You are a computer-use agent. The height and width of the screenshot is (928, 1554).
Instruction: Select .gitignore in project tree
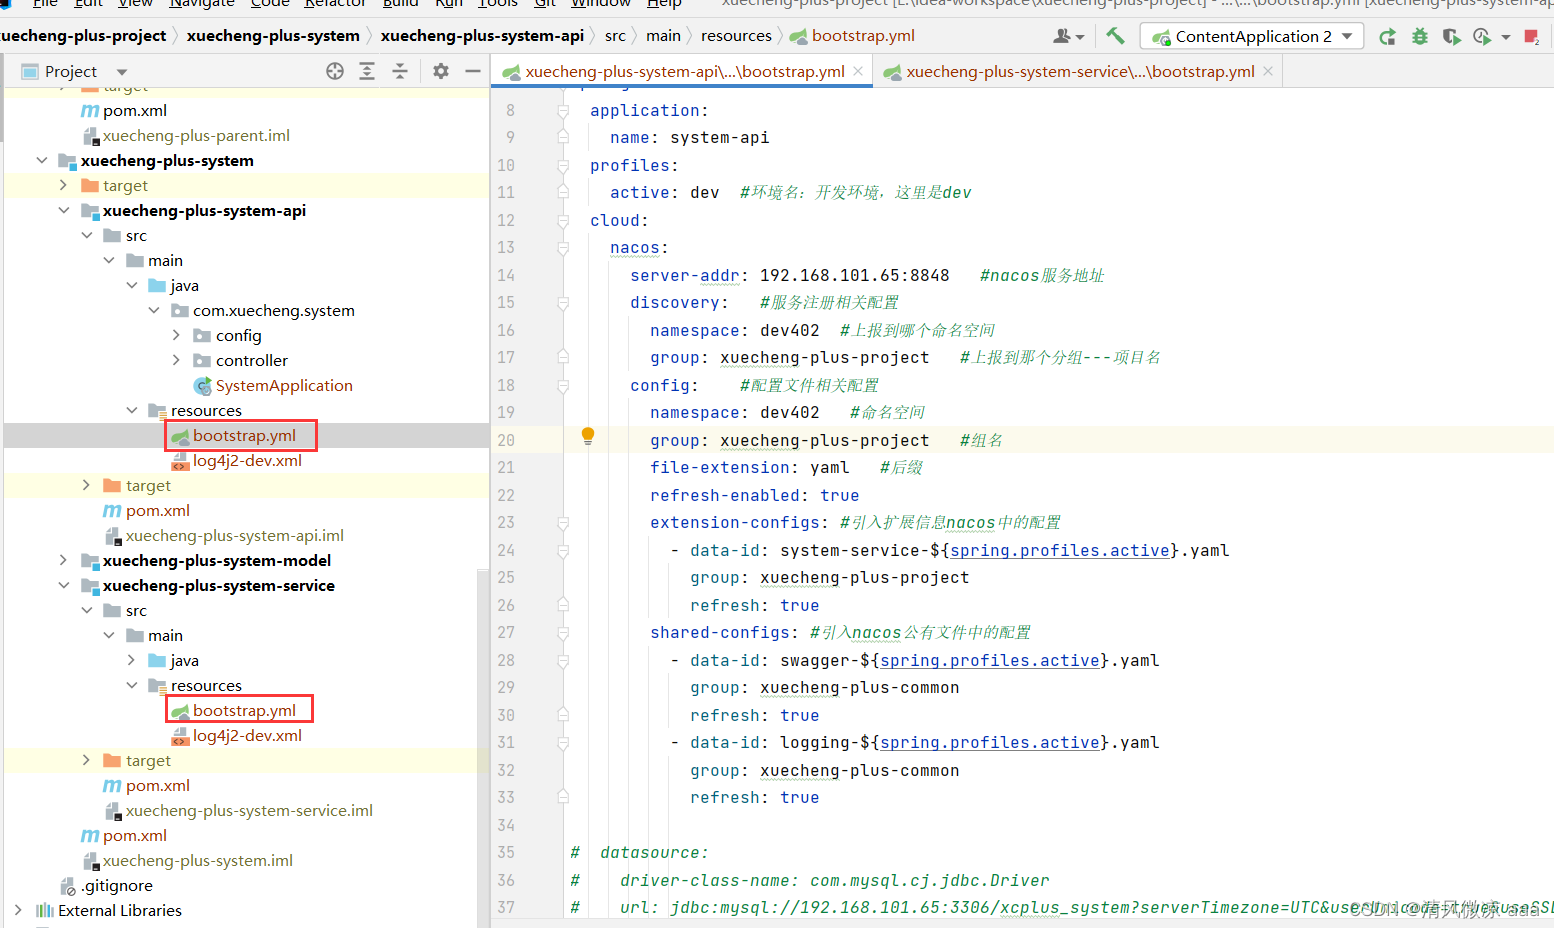(x=117, y=886)
